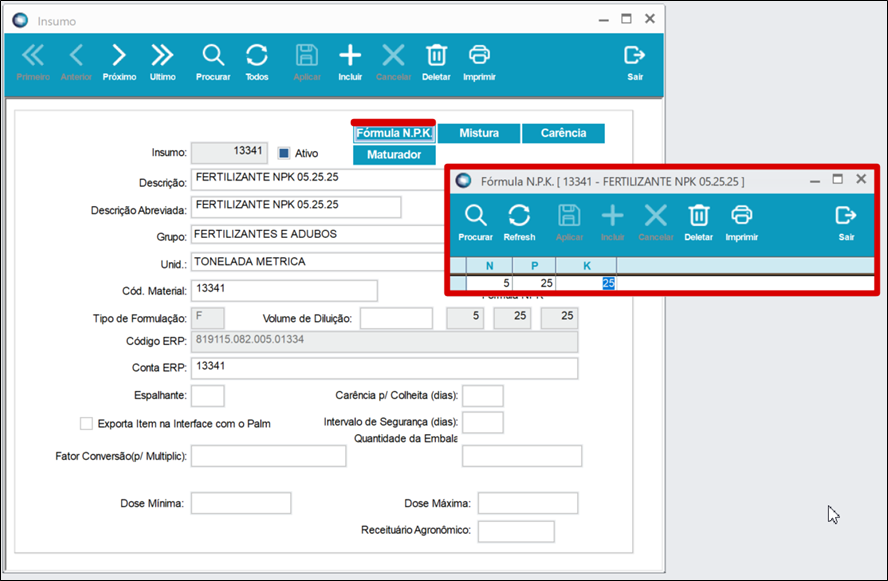Click Deletar trash icon in Insumo window
888x581 pixels.
[x=436, y=62]
